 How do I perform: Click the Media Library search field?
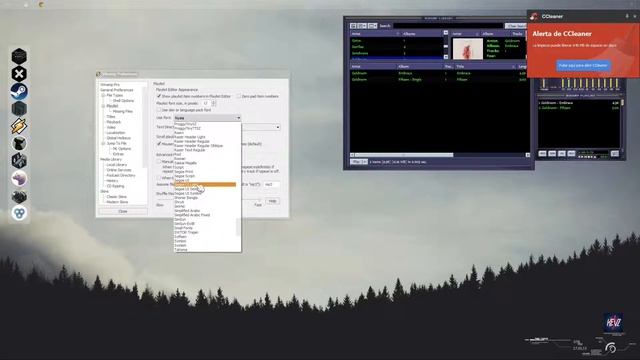click(448, 26)
